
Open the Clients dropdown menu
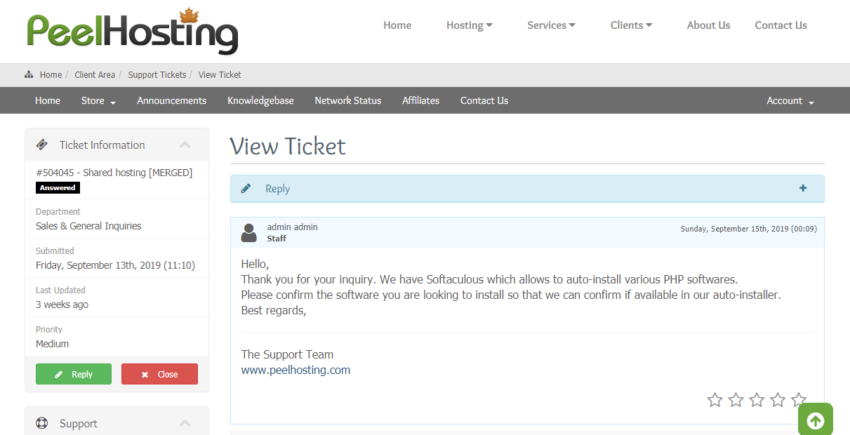[x=631, y=25]
